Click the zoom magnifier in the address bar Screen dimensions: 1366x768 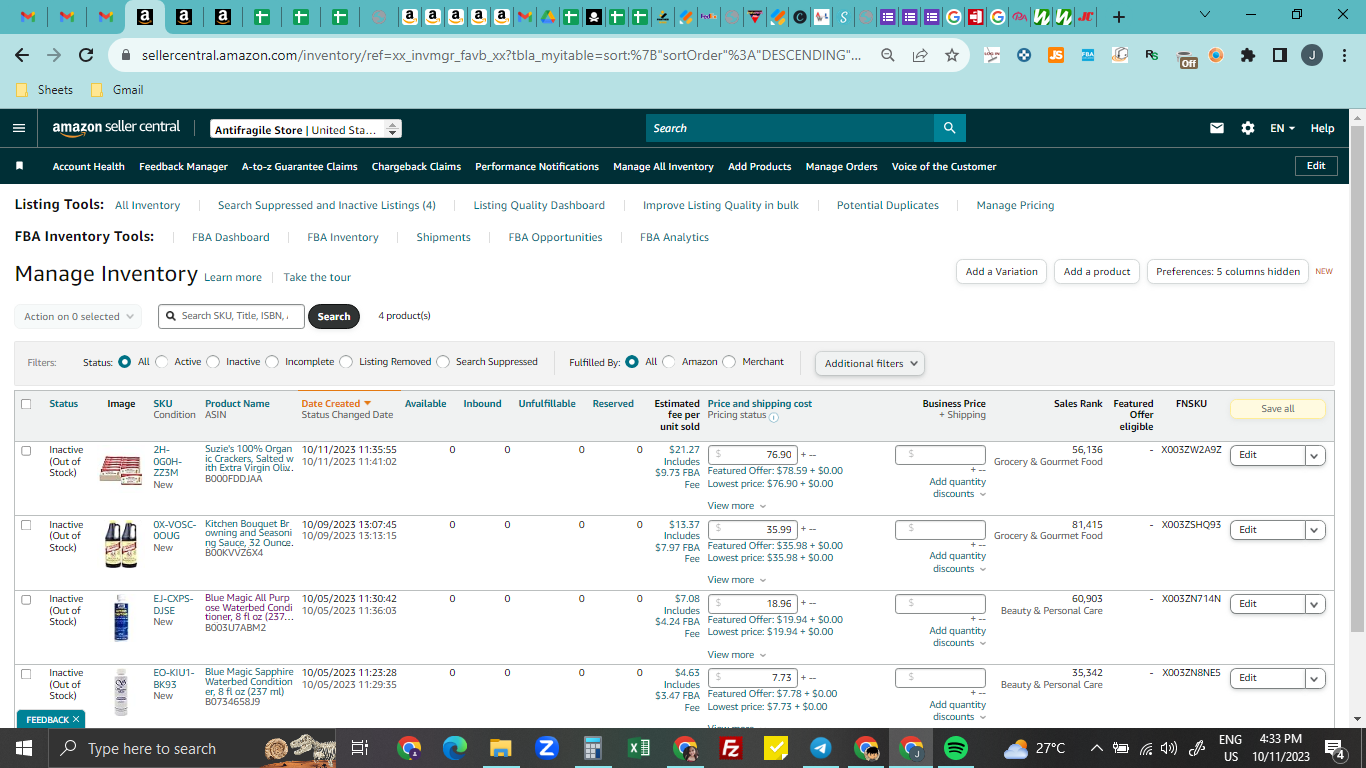pos(887,55)
